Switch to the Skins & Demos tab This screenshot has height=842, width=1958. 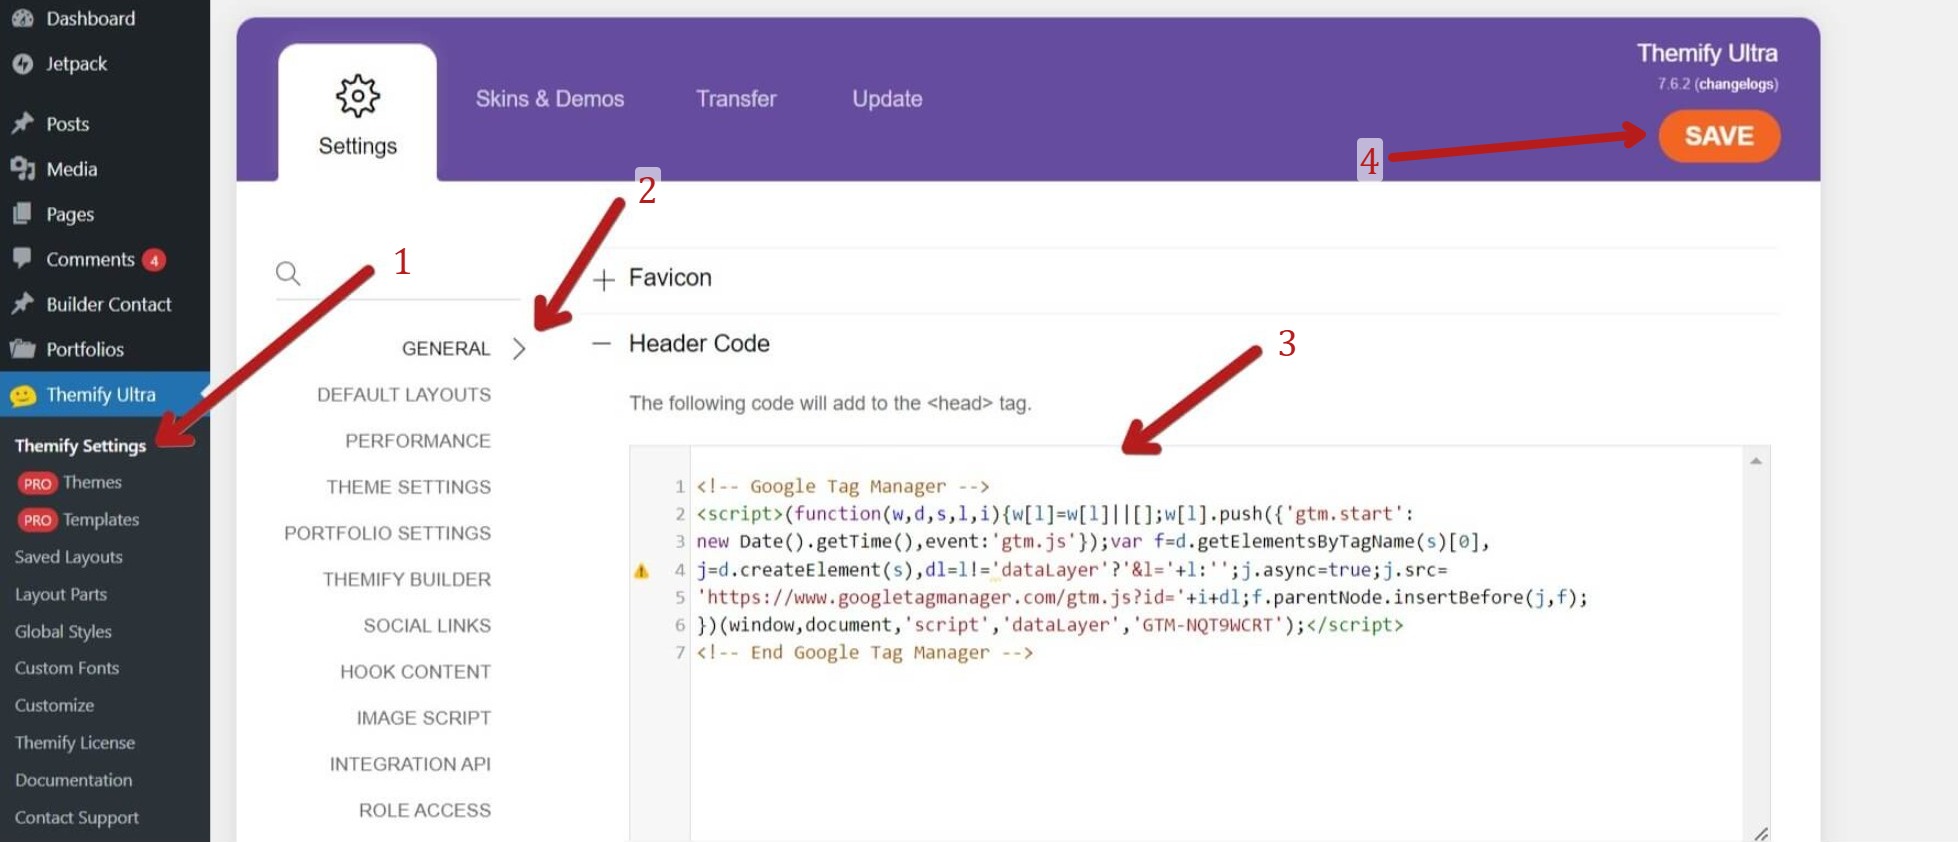click(549, 99)
